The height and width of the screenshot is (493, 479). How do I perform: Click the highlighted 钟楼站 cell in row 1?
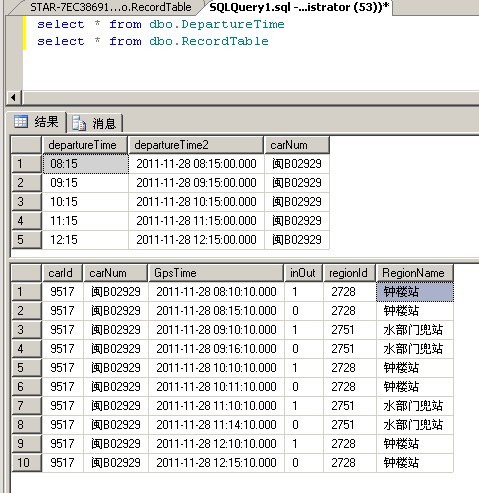[x=415, y=292]
